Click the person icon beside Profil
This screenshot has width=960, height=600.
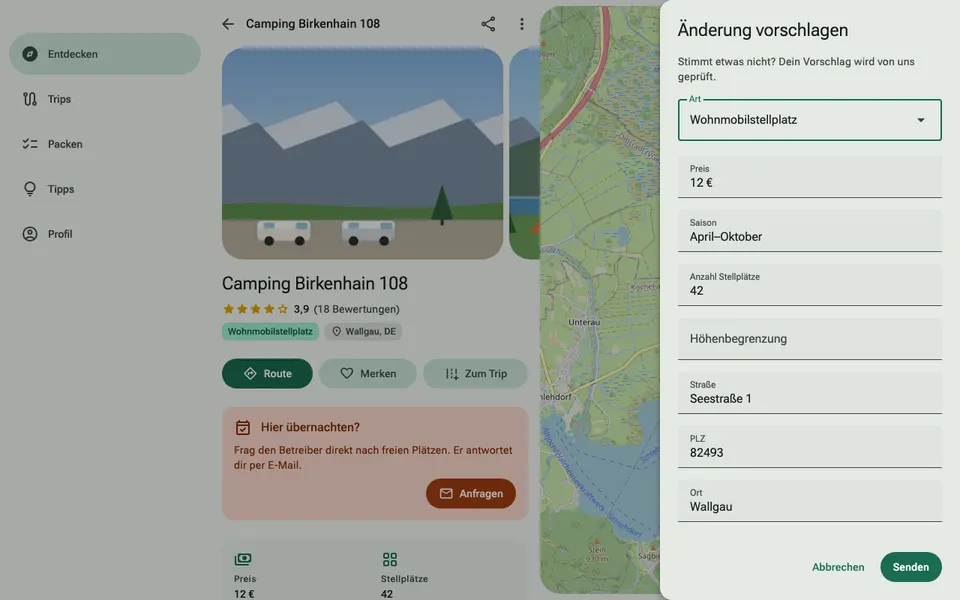(30, 234)
